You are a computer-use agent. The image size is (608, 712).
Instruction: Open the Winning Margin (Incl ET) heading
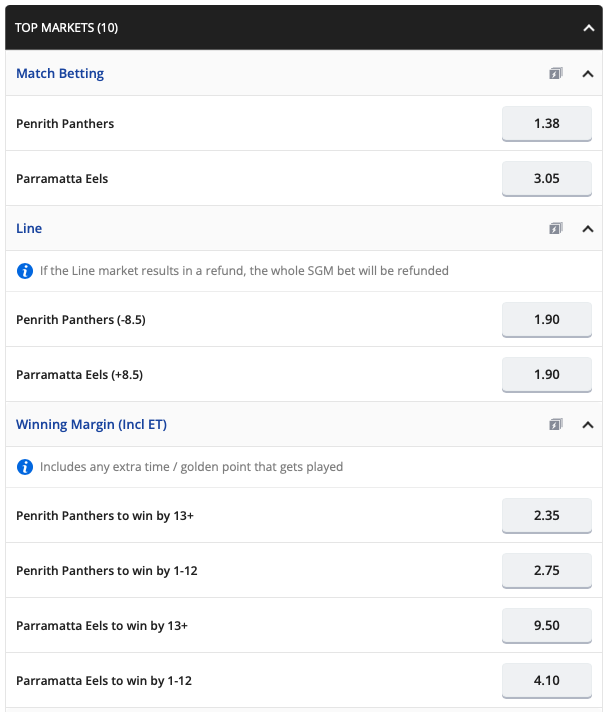[x=91, y=424]
